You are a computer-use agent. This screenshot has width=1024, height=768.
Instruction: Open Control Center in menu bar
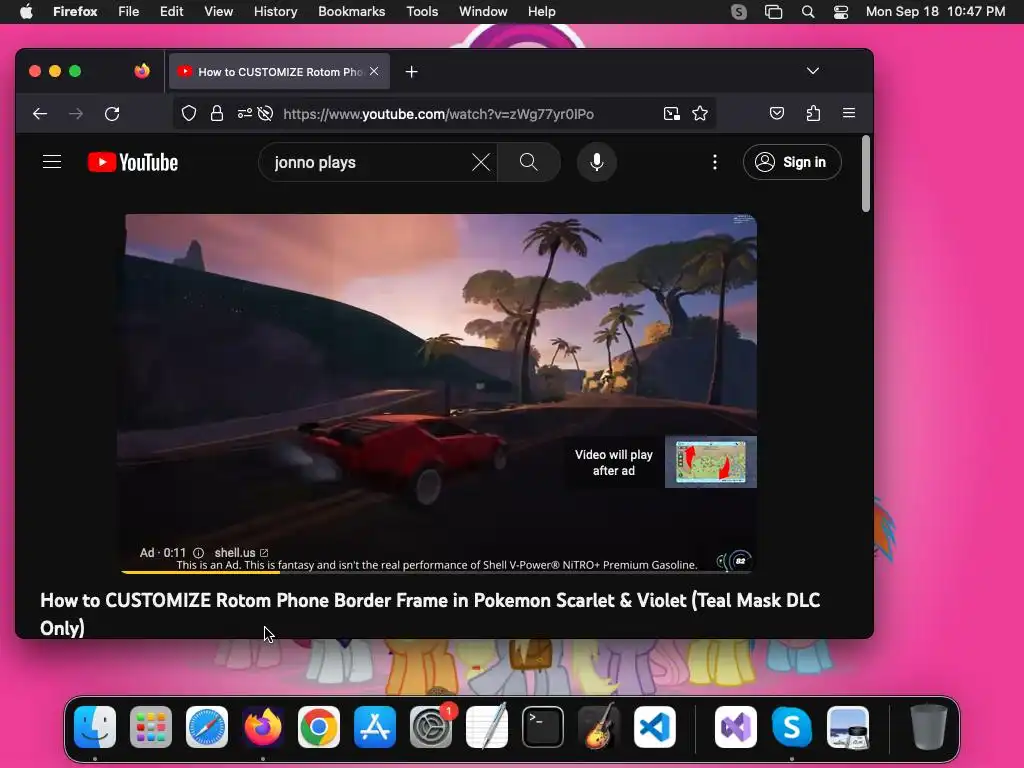[x=841, y=12]
